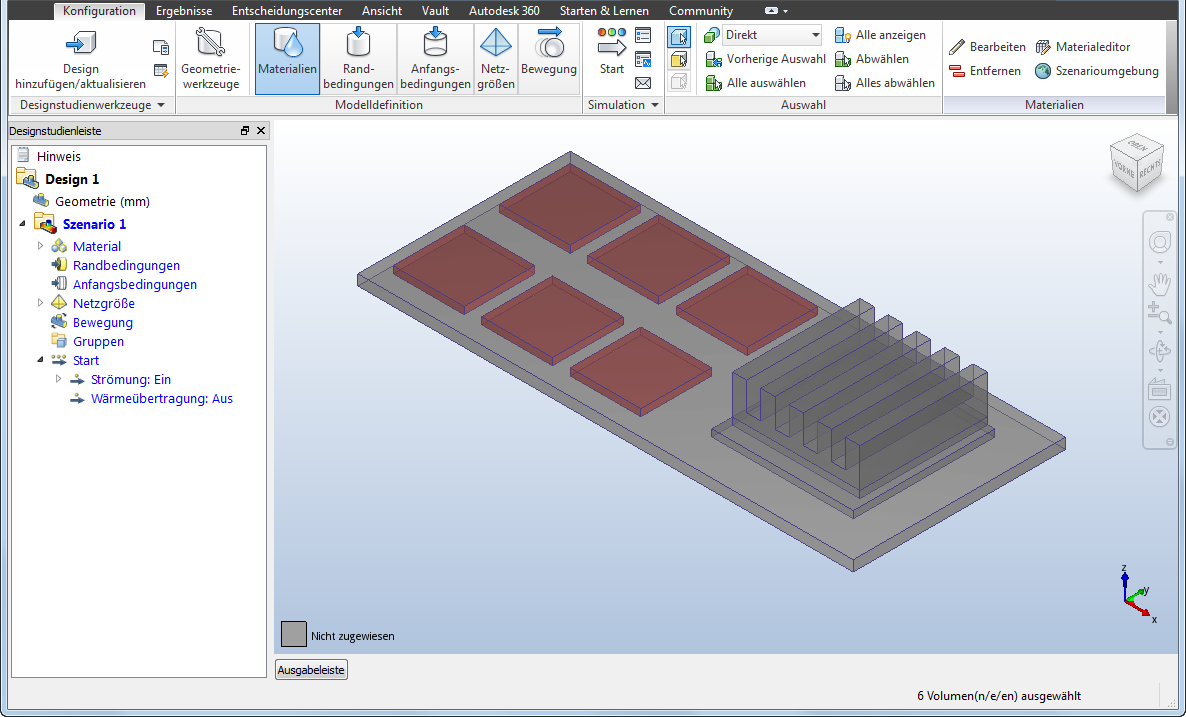Open the Community tab
The image size is (1186, 717).
(x=701, y=11)
